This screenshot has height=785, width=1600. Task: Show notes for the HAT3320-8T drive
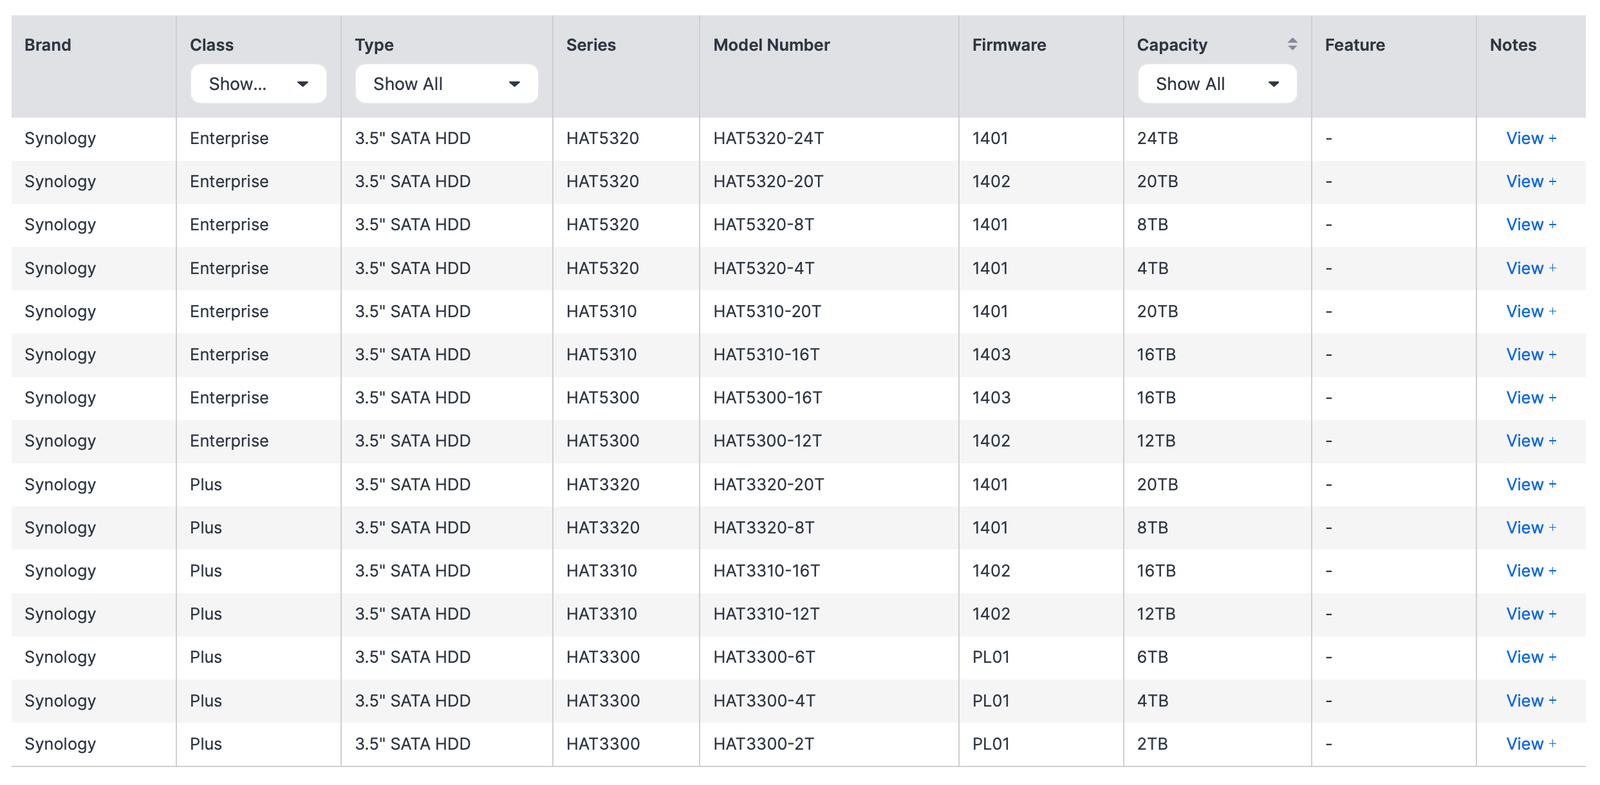[x=1531, y=527]
